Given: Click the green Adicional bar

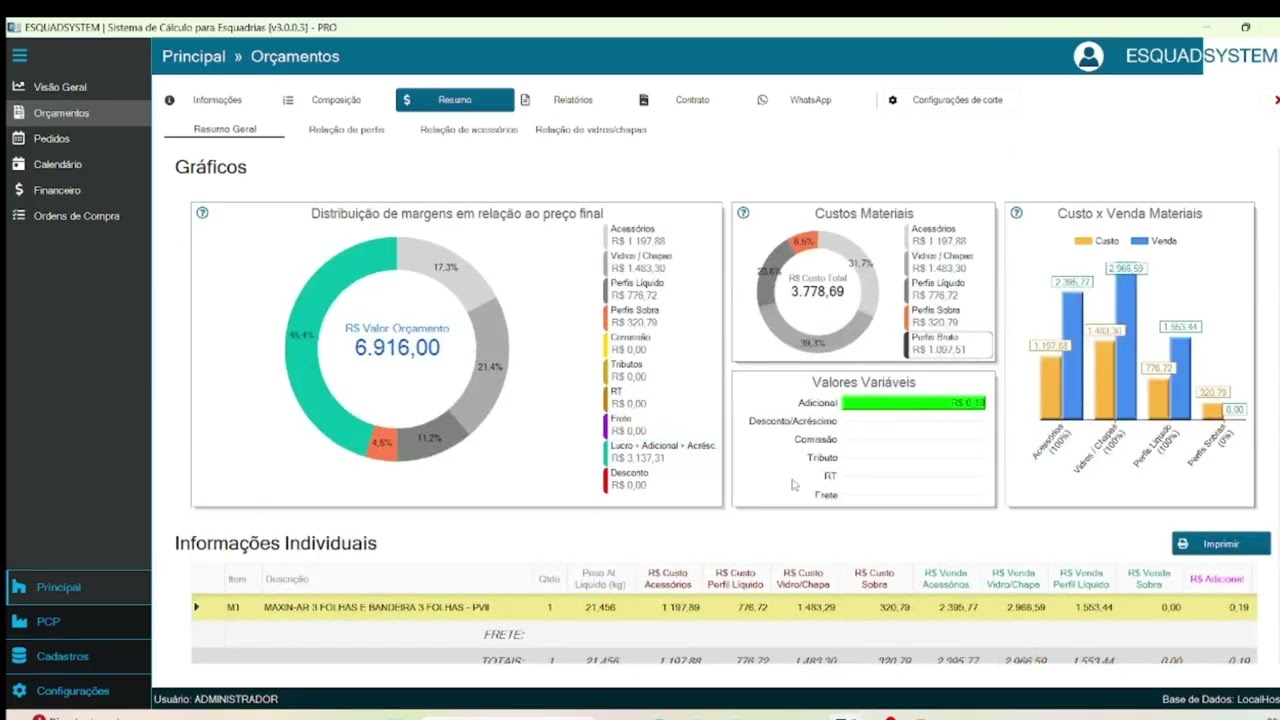Looking at the screenshot, I should 914,403.
